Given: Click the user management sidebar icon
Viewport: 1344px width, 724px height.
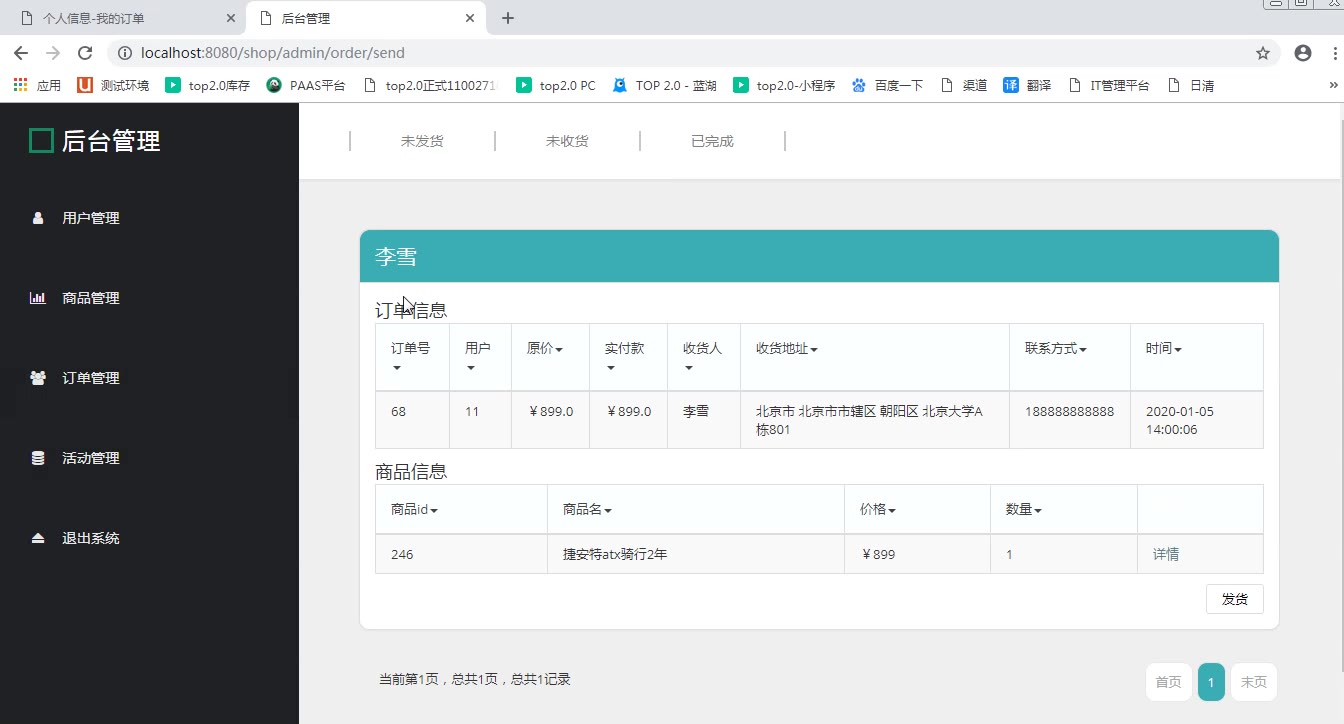Looking at the screenshot, I should (x=38, y=218).
